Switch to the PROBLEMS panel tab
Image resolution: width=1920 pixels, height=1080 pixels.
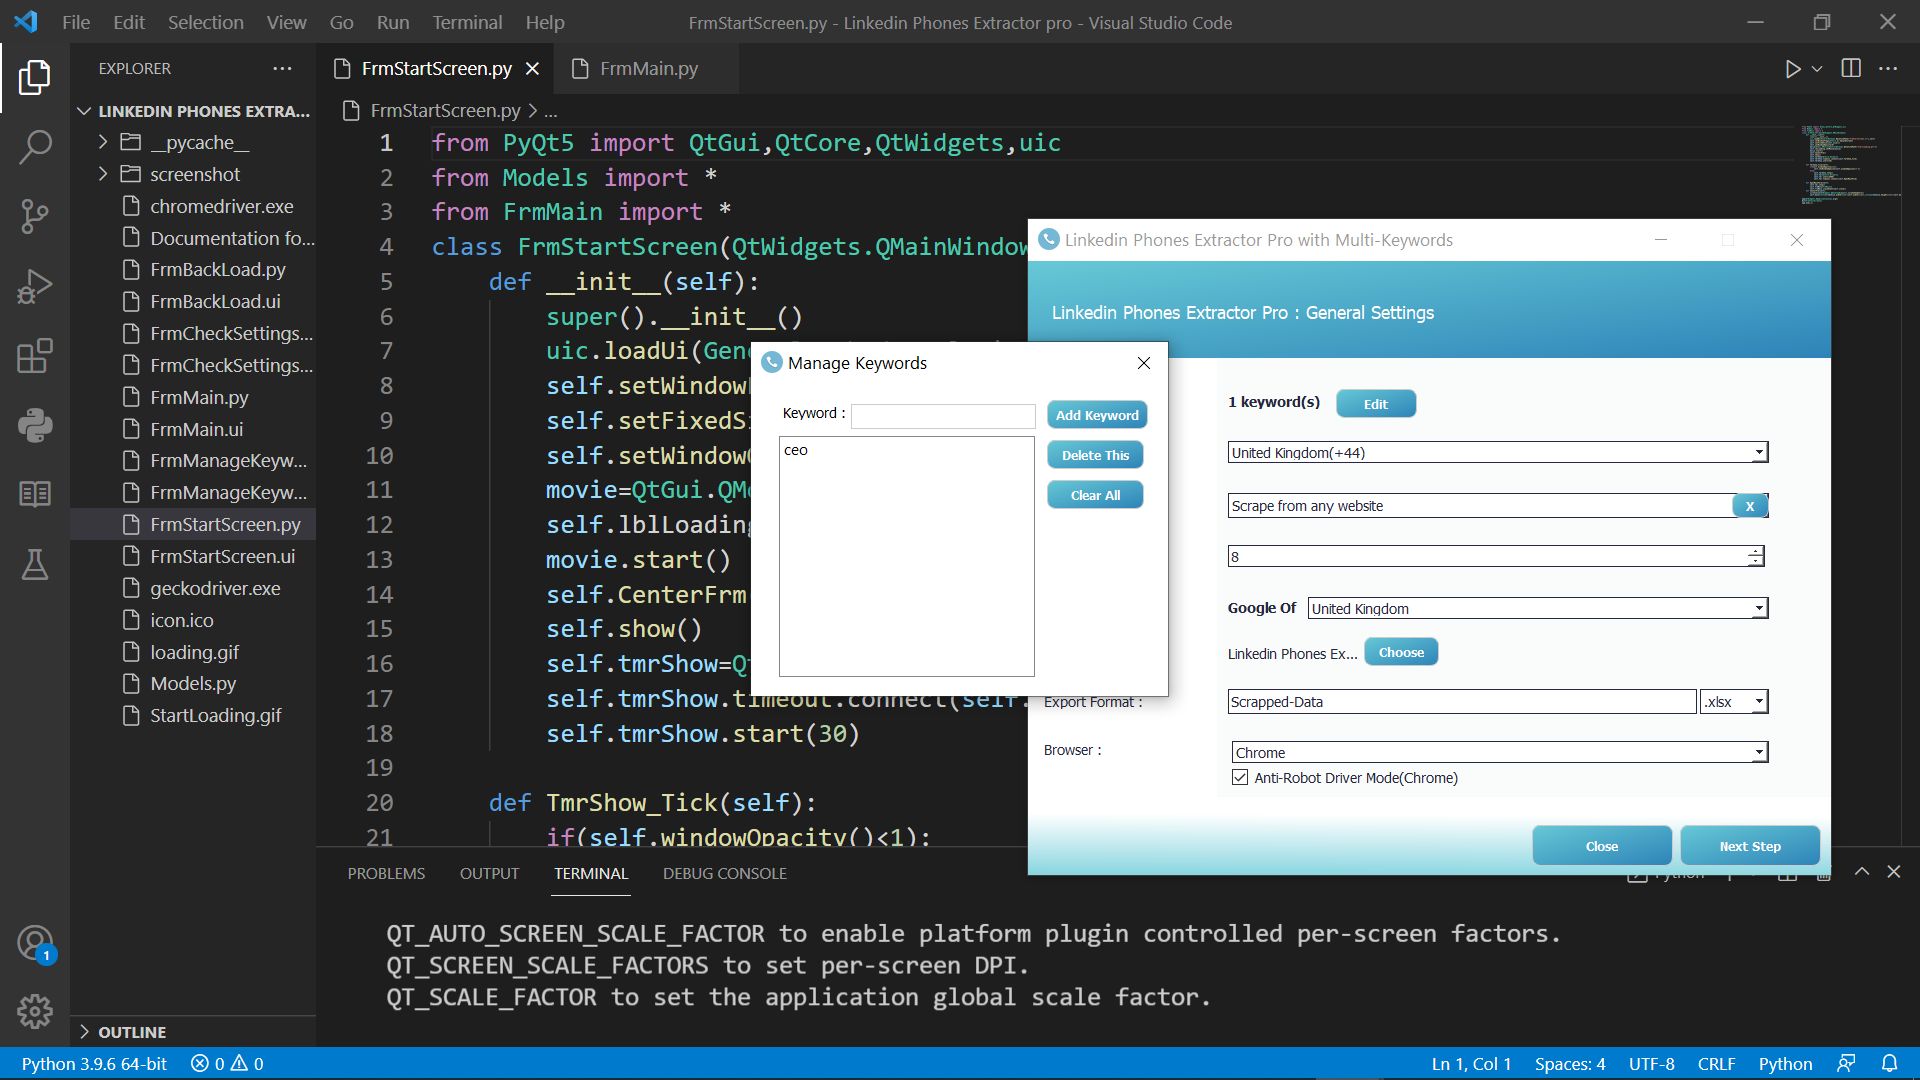[386, 873]
